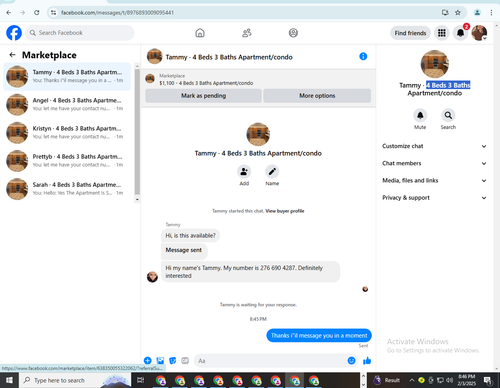Click Mark as pending button

(x=203, y=96)
